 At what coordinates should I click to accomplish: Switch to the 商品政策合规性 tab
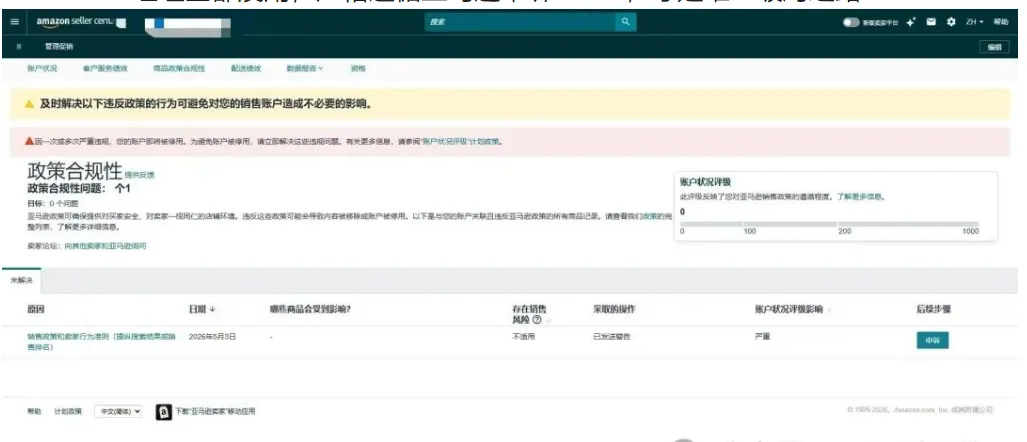(179, 68)
